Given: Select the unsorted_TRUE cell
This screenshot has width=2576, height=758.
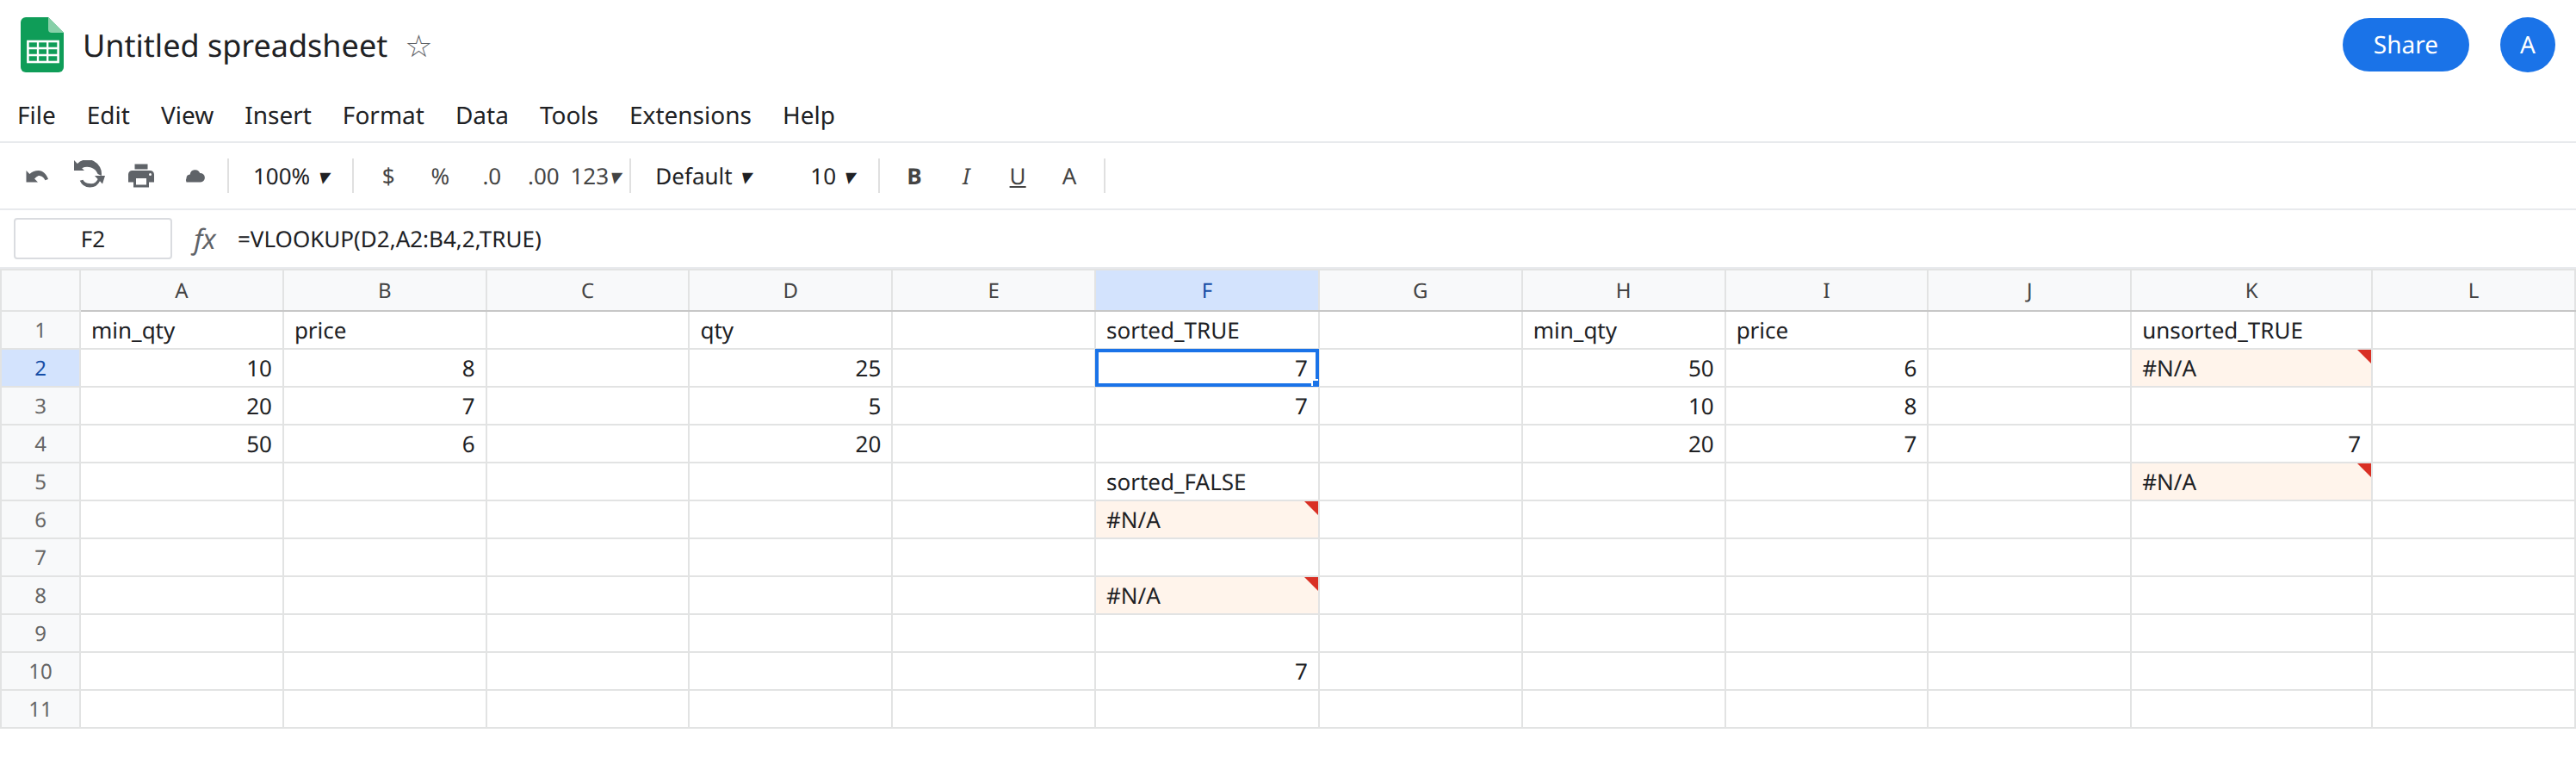Looking at the screenshot, I should tap(2251, 331).
